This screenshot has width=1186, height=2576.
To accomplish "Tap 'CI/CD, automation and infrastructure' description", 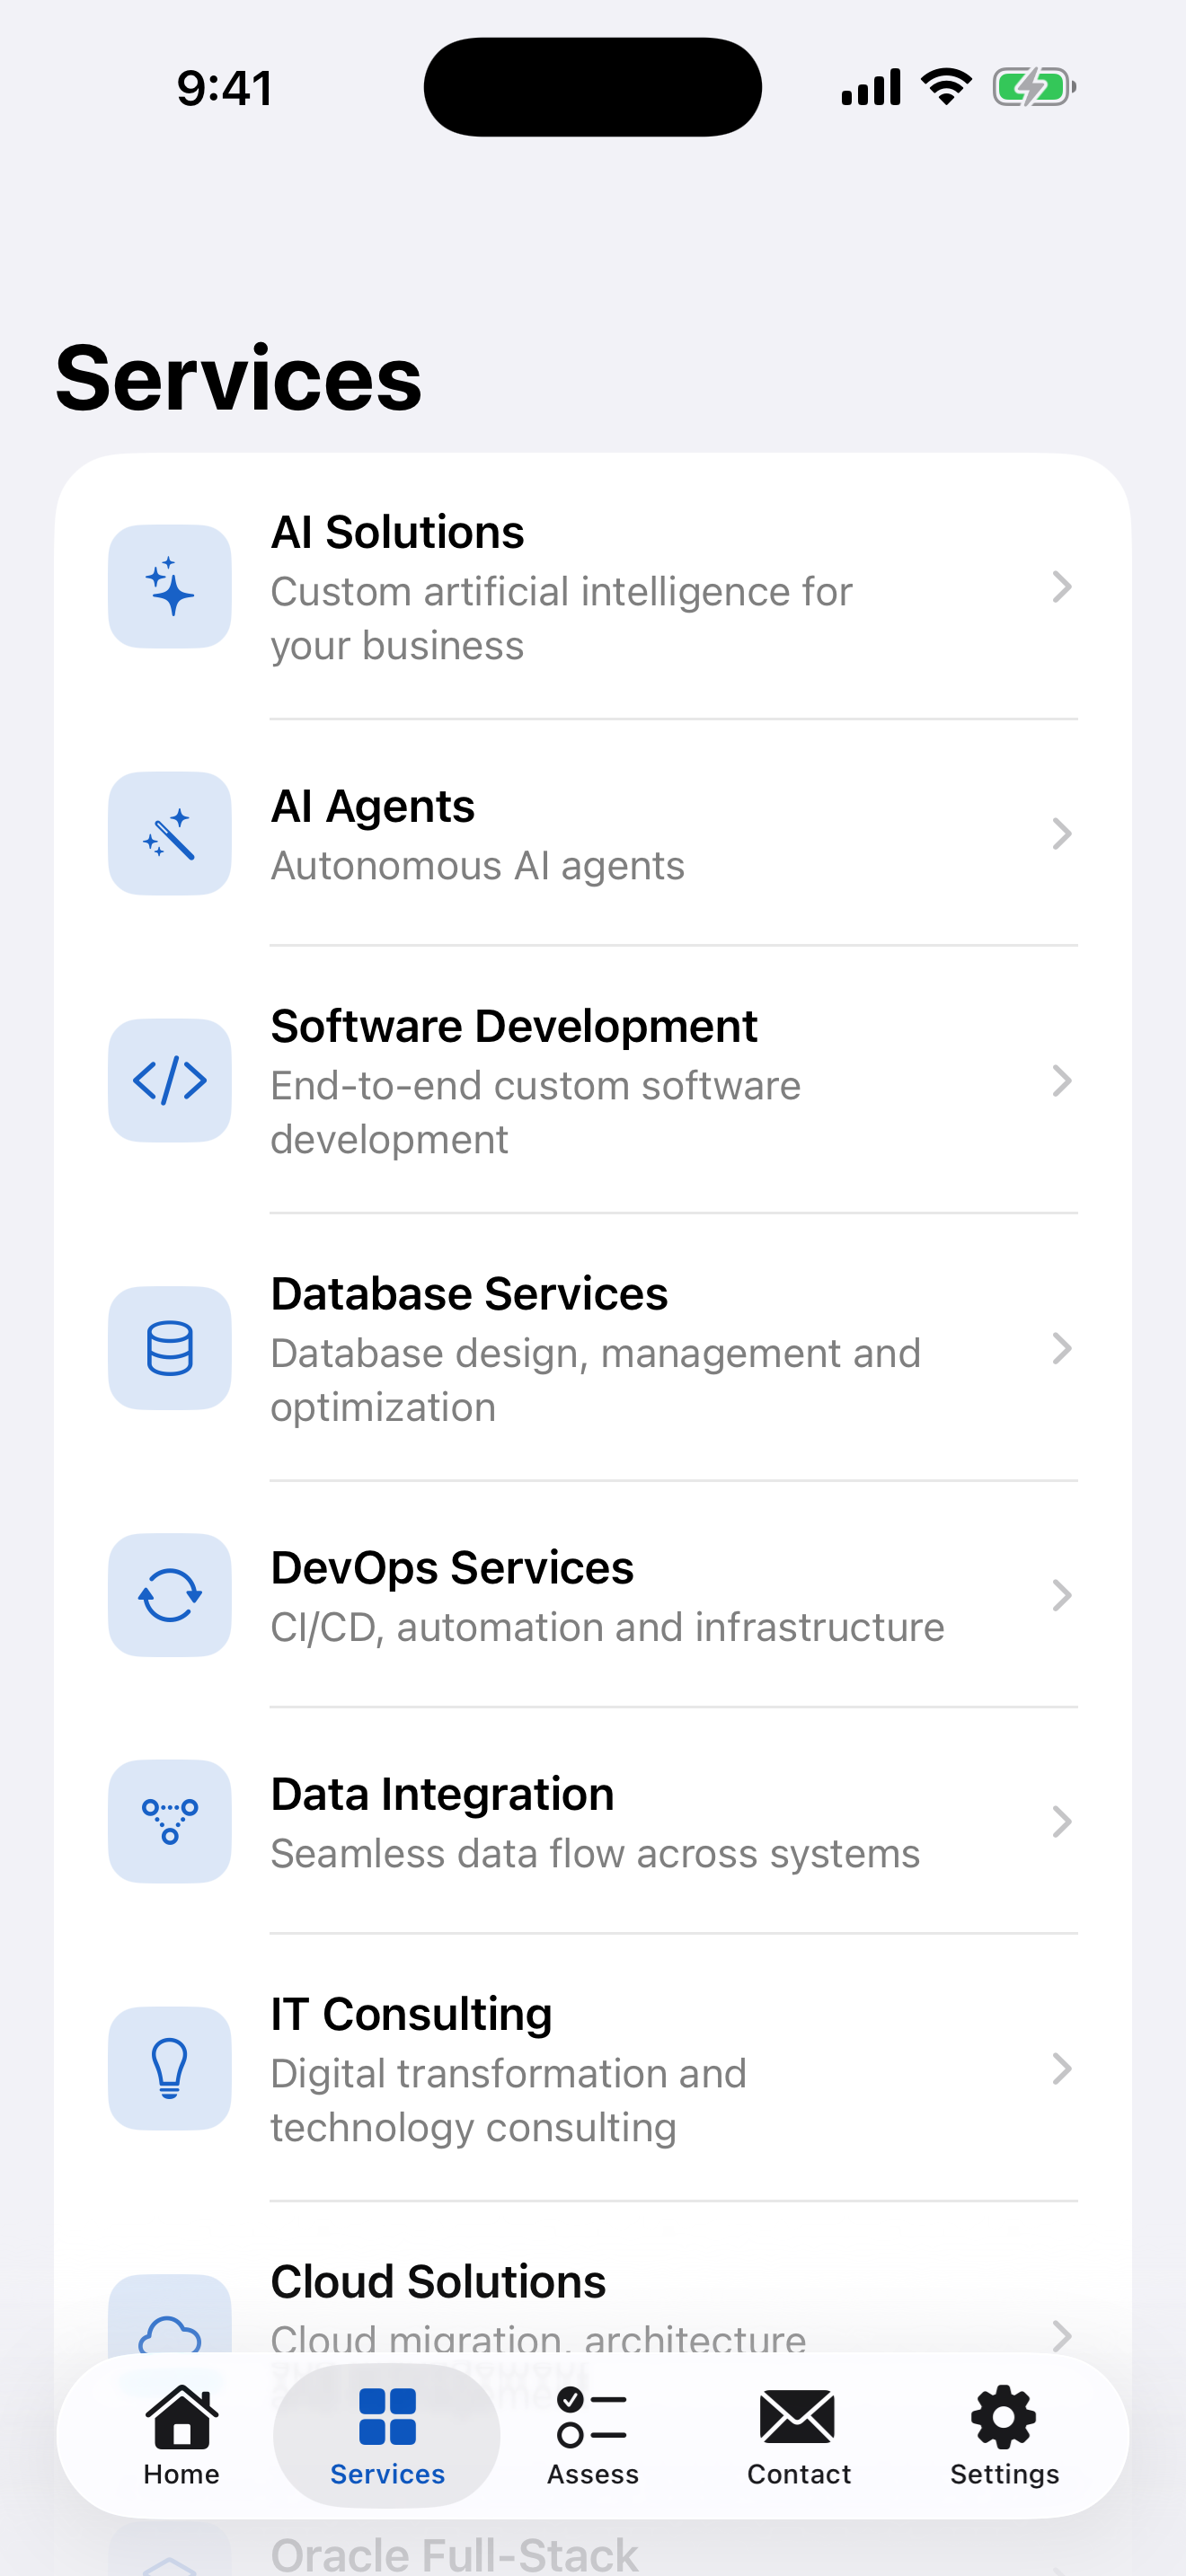I will point(607,1627).
